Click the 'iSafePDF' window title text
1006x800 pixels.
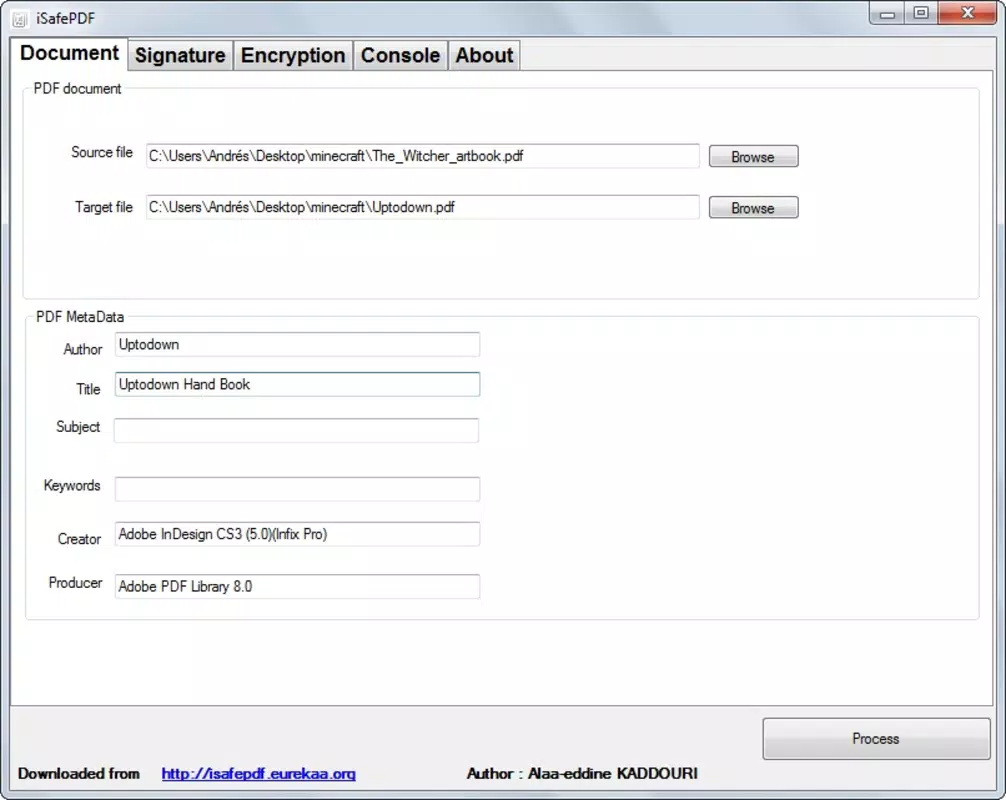[65, 19]
